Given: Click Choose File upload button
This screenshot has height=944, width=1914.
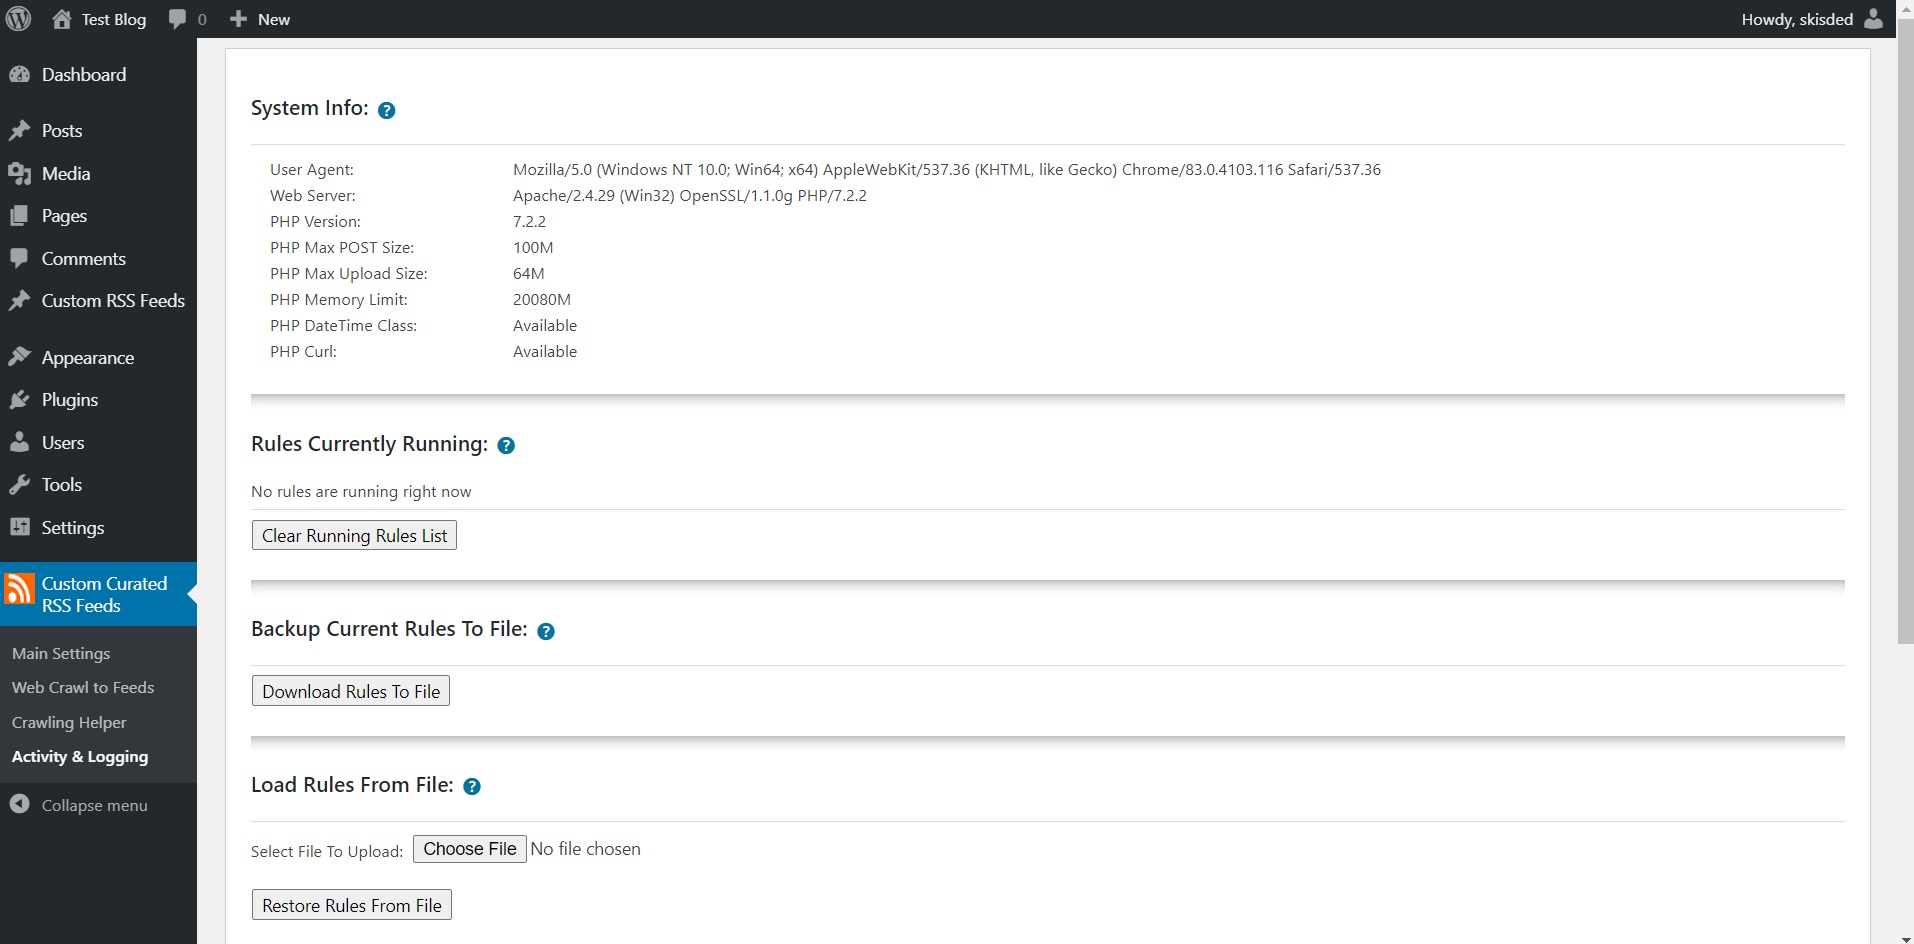Looking at the screenshot, I should tap(470, 849).
